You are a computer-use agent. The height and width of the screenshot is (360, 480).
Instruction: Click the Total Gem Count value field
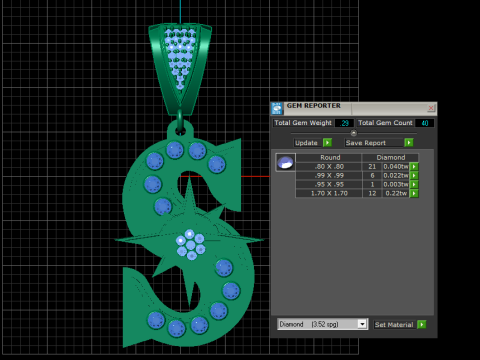[x=425, y=123]
